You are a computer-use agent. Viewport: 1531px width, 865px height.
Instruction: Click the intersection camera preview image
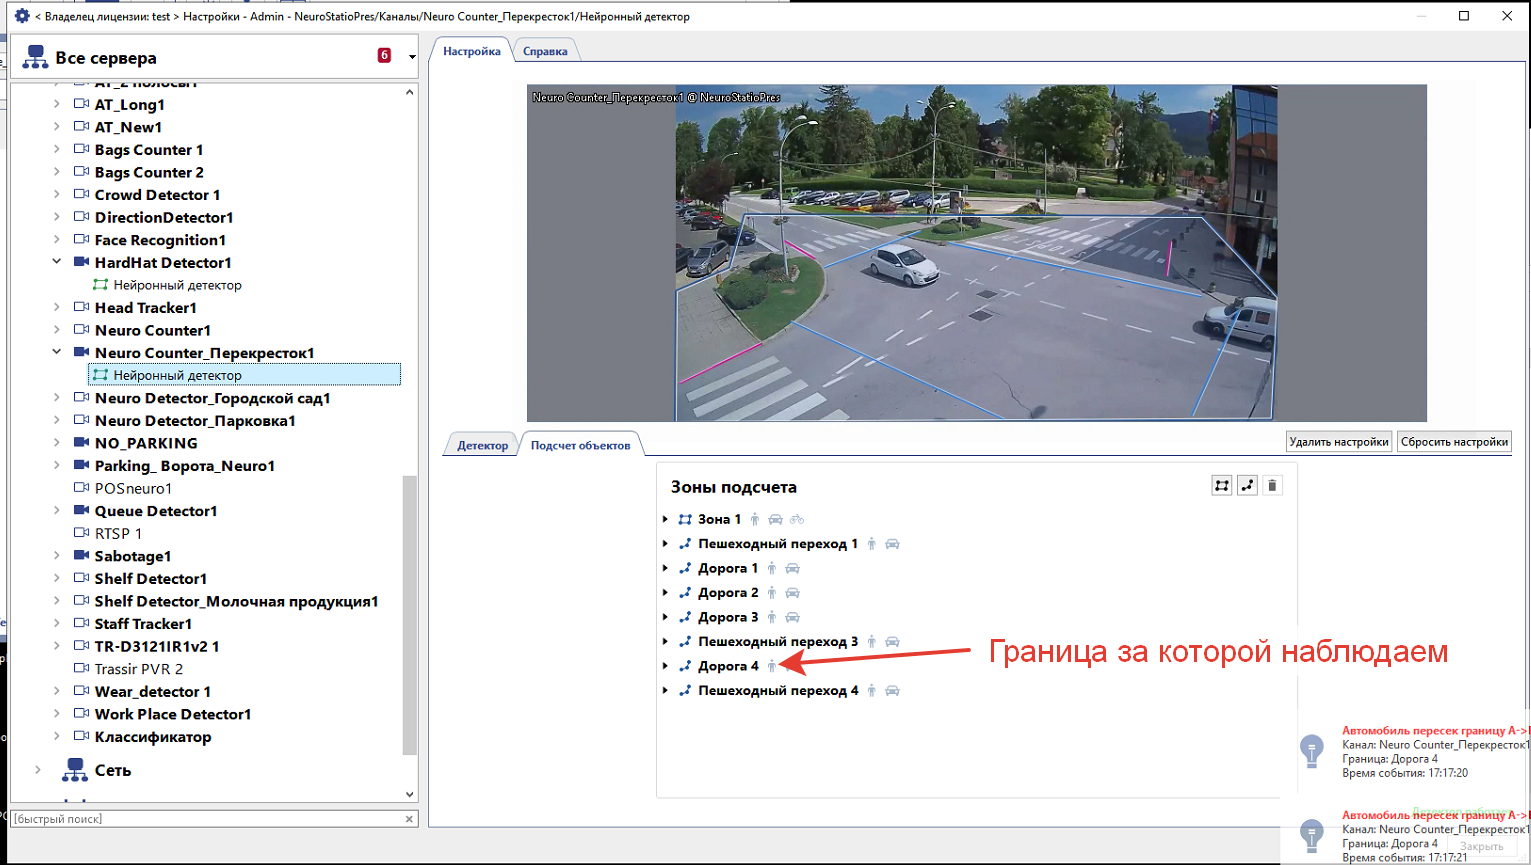pyautogui.click(x=977, y=253)
